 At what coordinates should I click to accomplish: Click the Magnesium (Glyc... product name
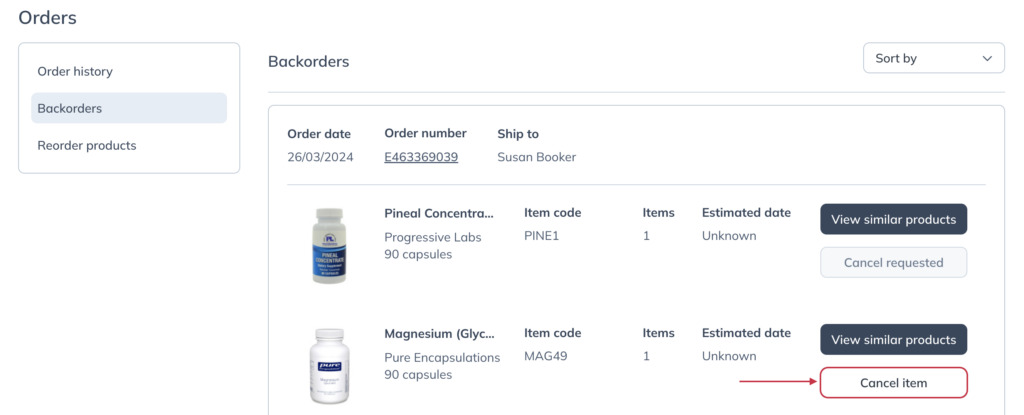pos(440,334)
